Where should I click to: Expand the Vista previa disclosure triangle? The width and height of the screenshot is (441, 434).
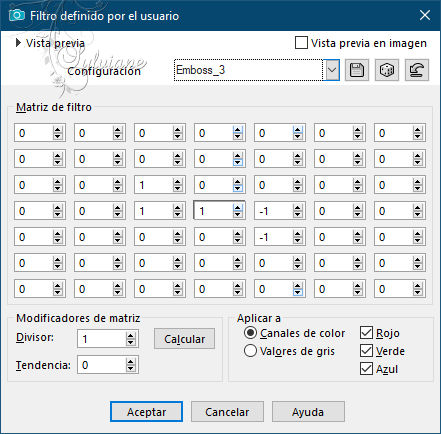pyautogui.click(x=19, y=43)
